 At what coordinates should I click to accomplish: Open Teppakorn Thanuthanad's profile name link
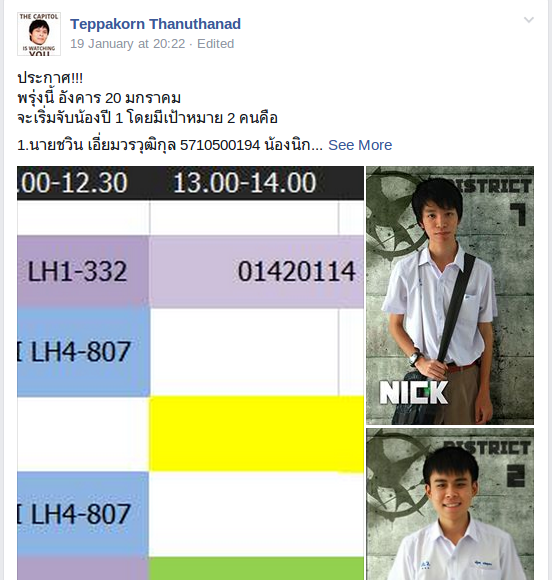click(155, 24)
